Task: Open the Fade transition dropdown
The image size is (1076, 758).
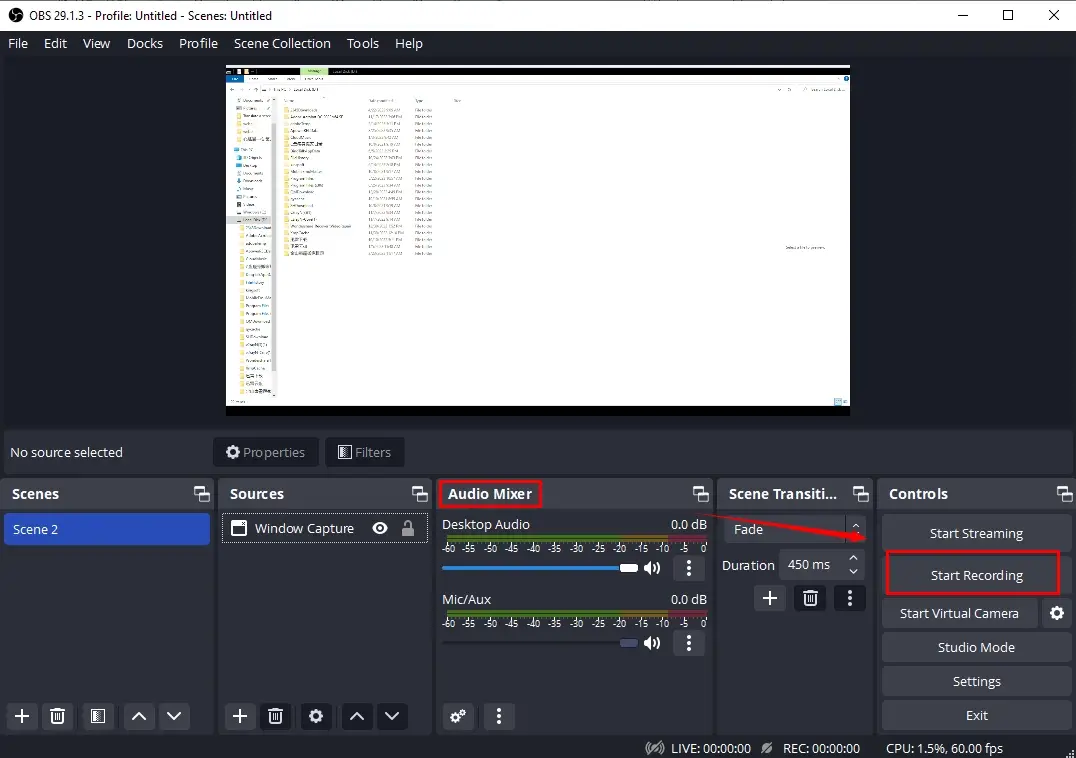Action: click(795, 529)
